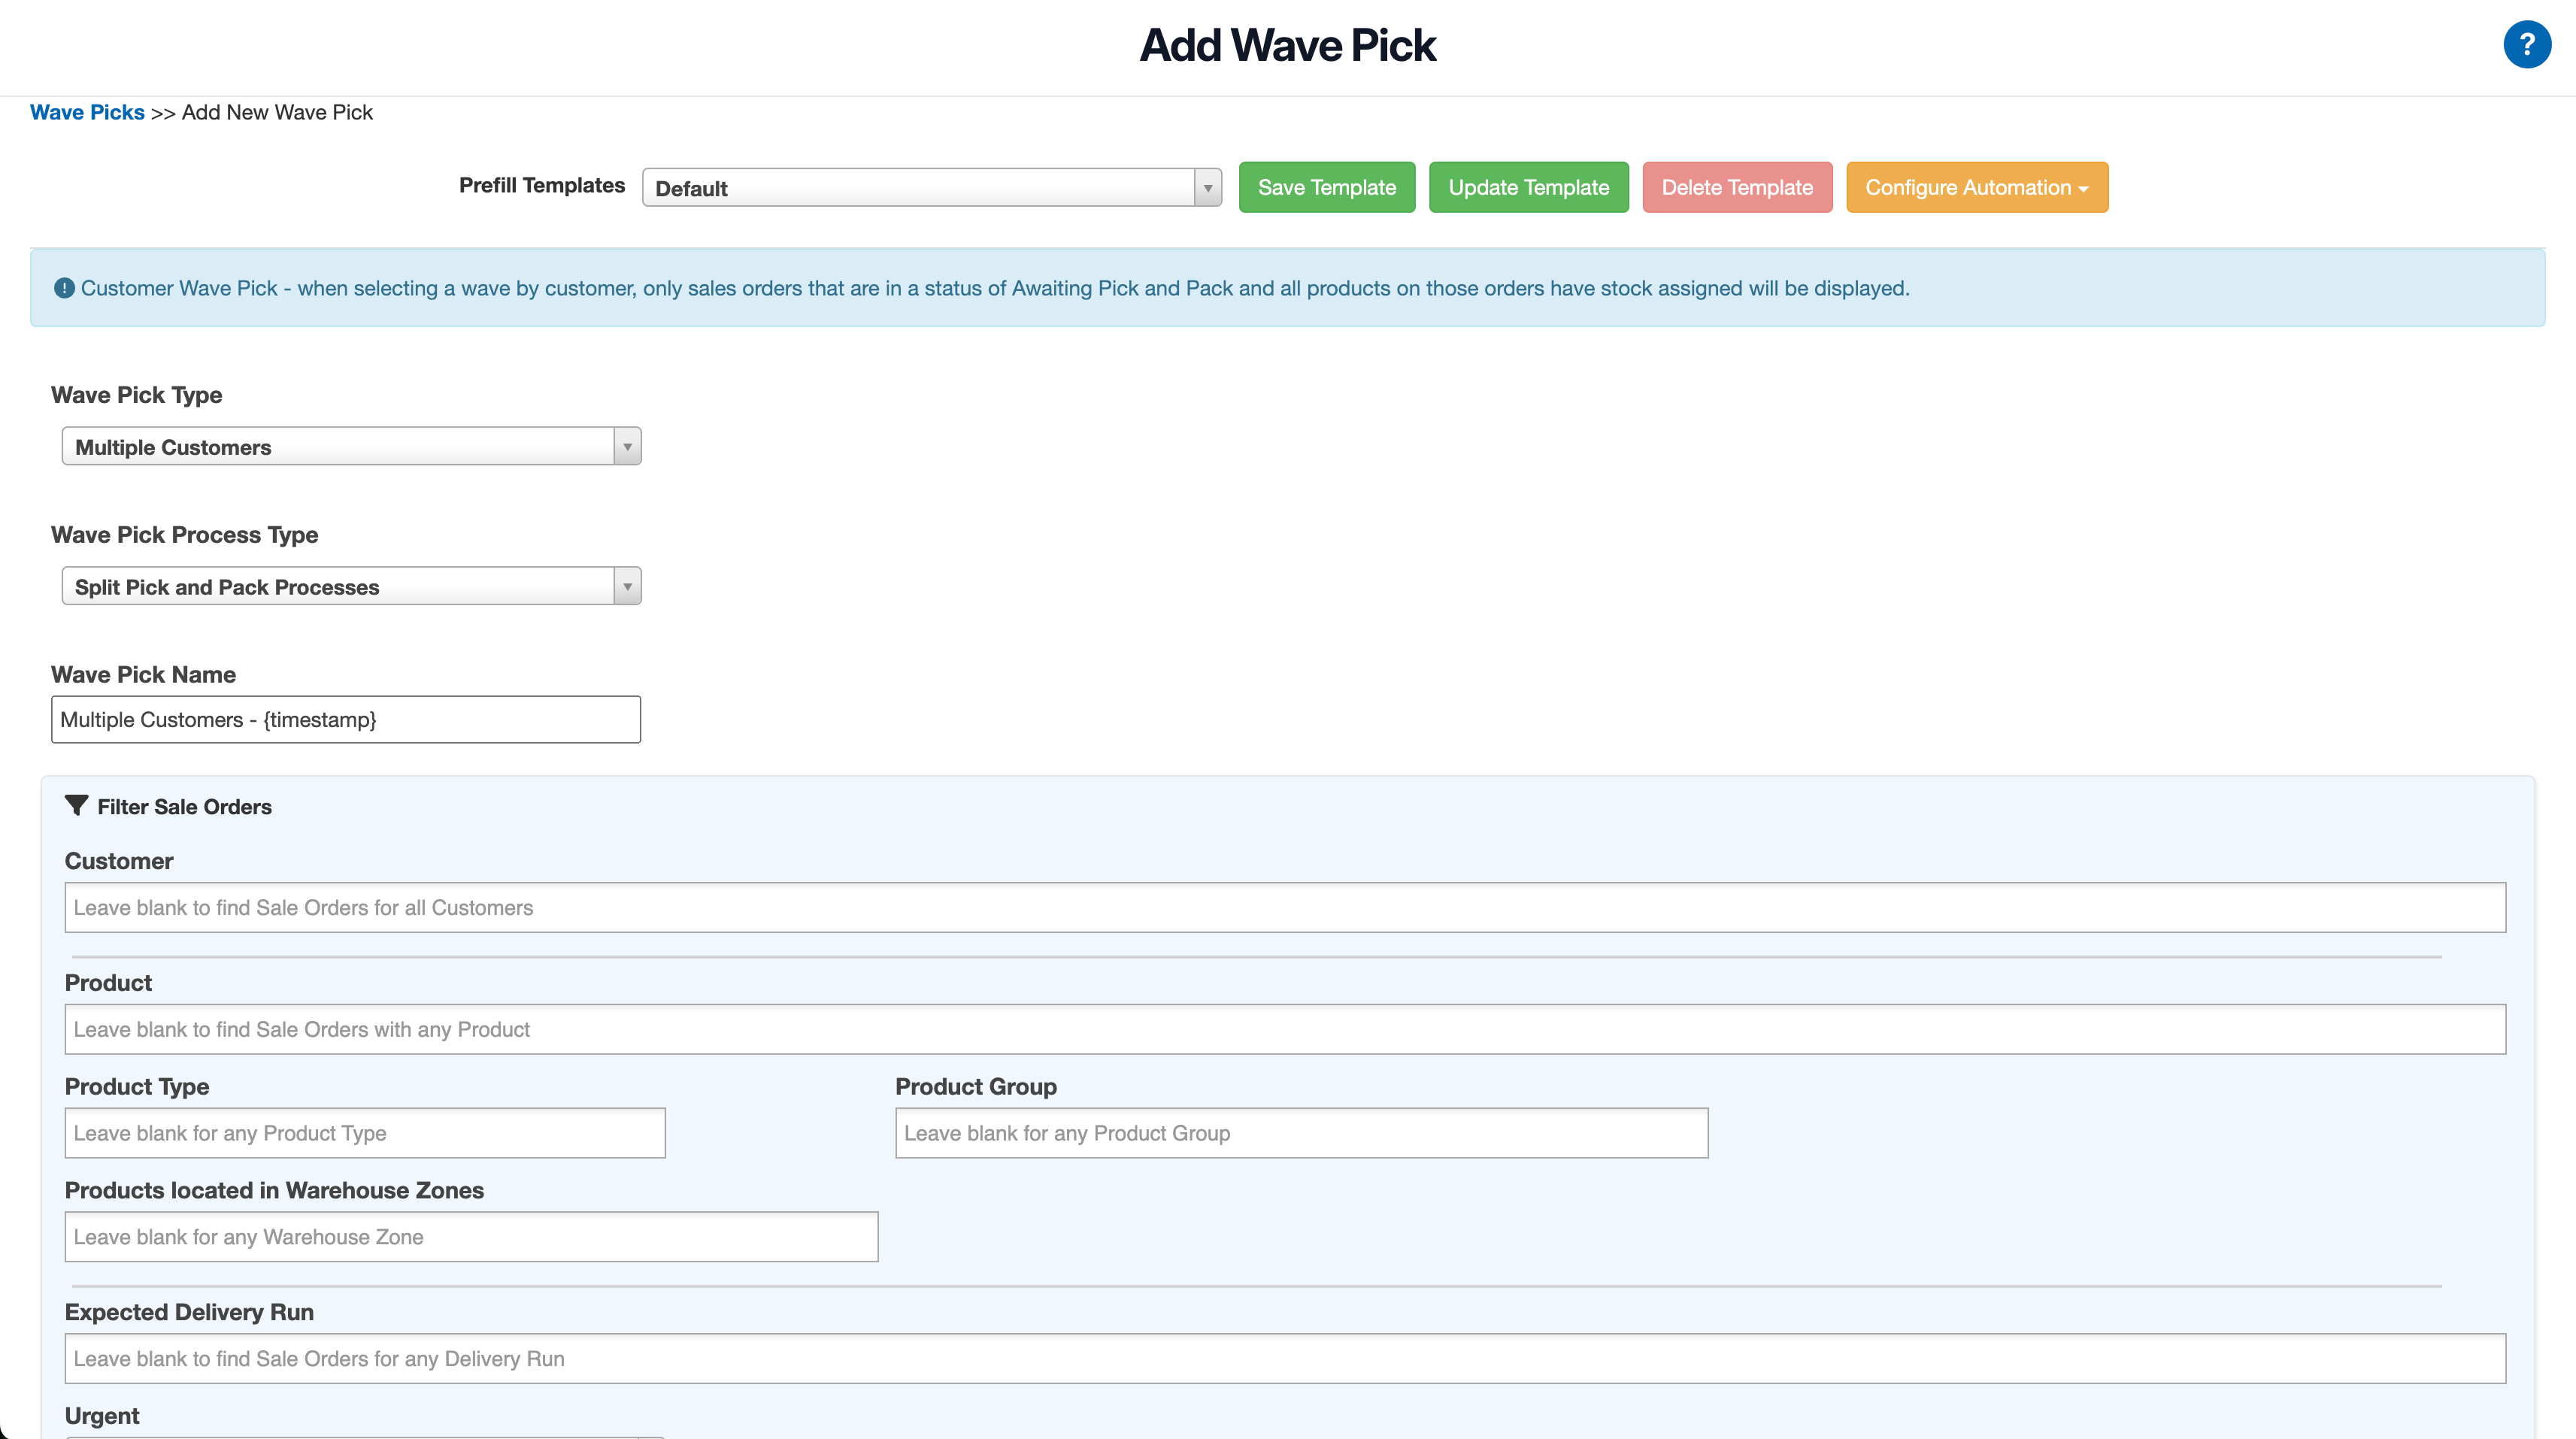Click the Save Template button

1327,187
